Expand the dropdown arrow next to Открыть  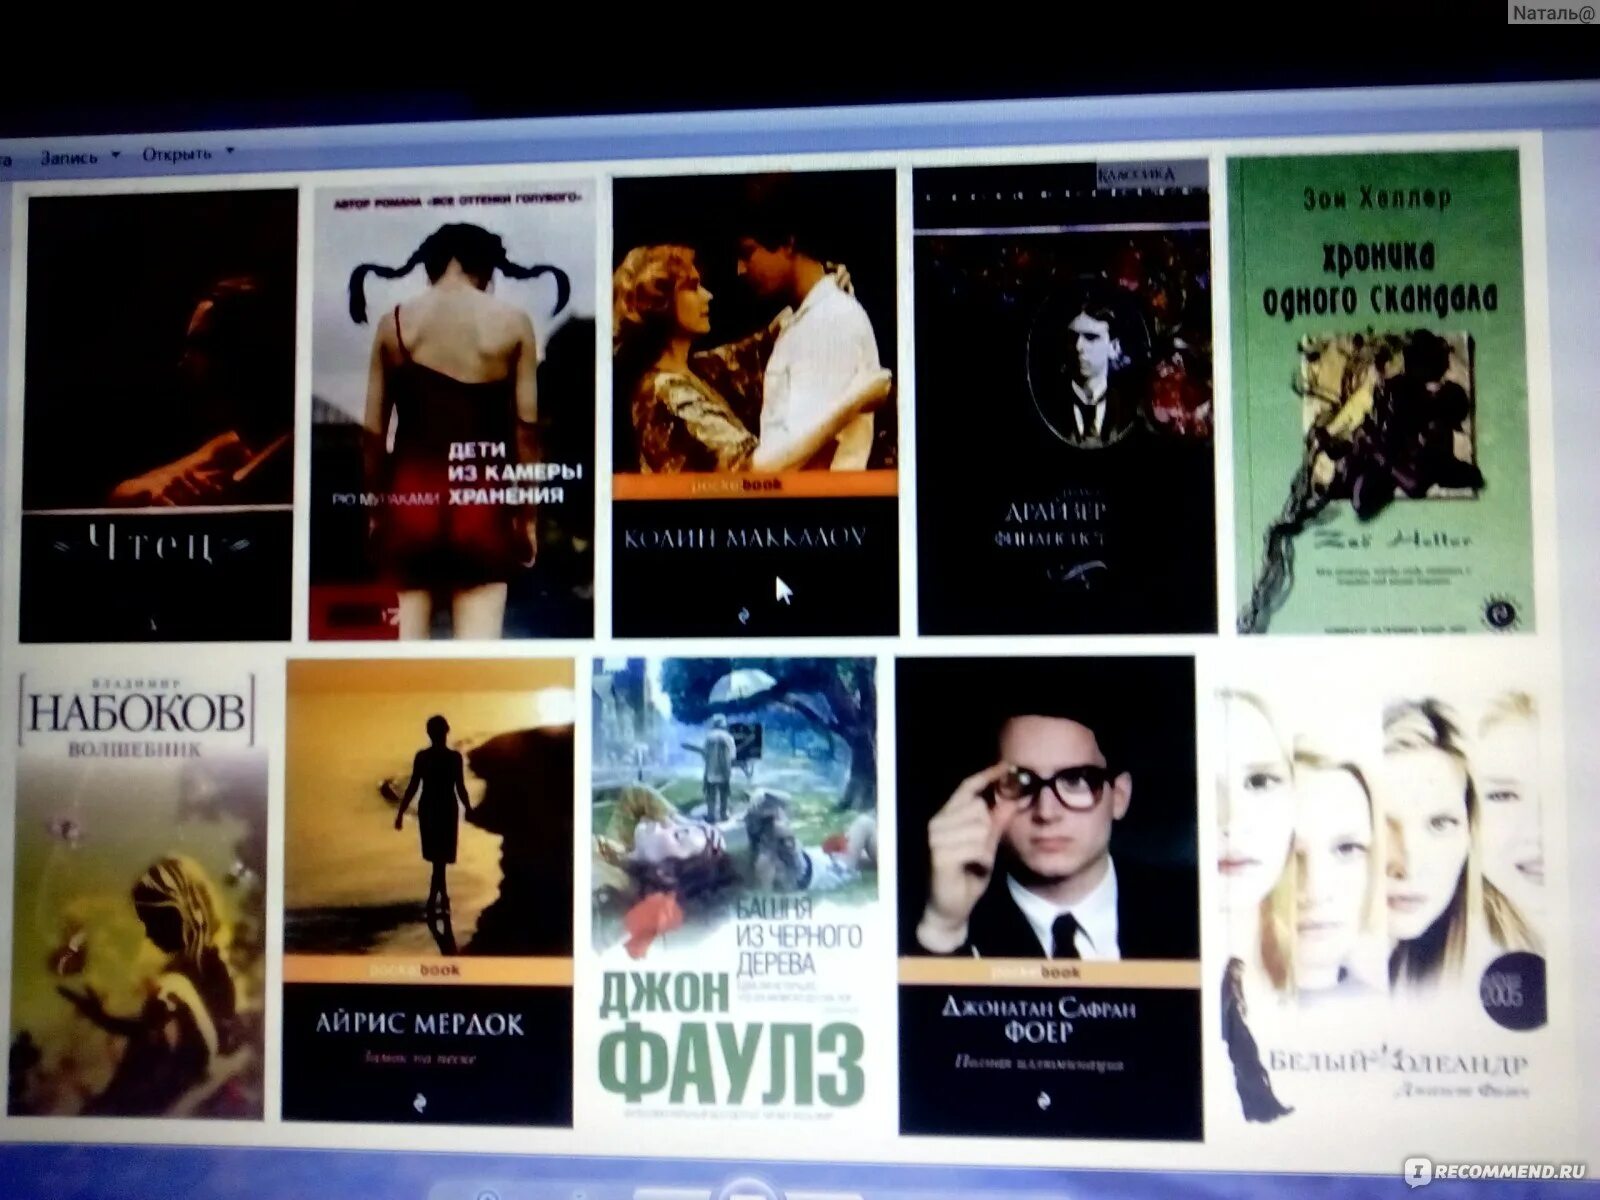pos(230,152)
